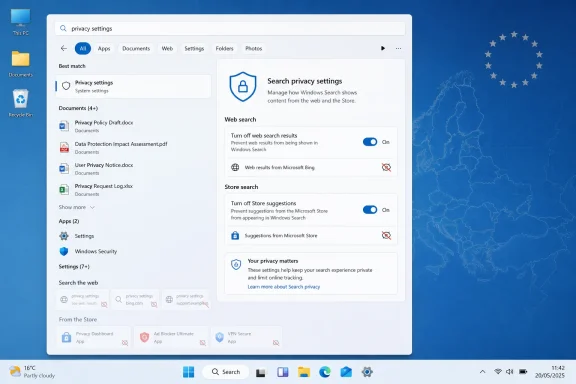Go back with the left arrow button
Image resolution: width=576 pixels, height=384 pixels.
(x=64, y=48)
